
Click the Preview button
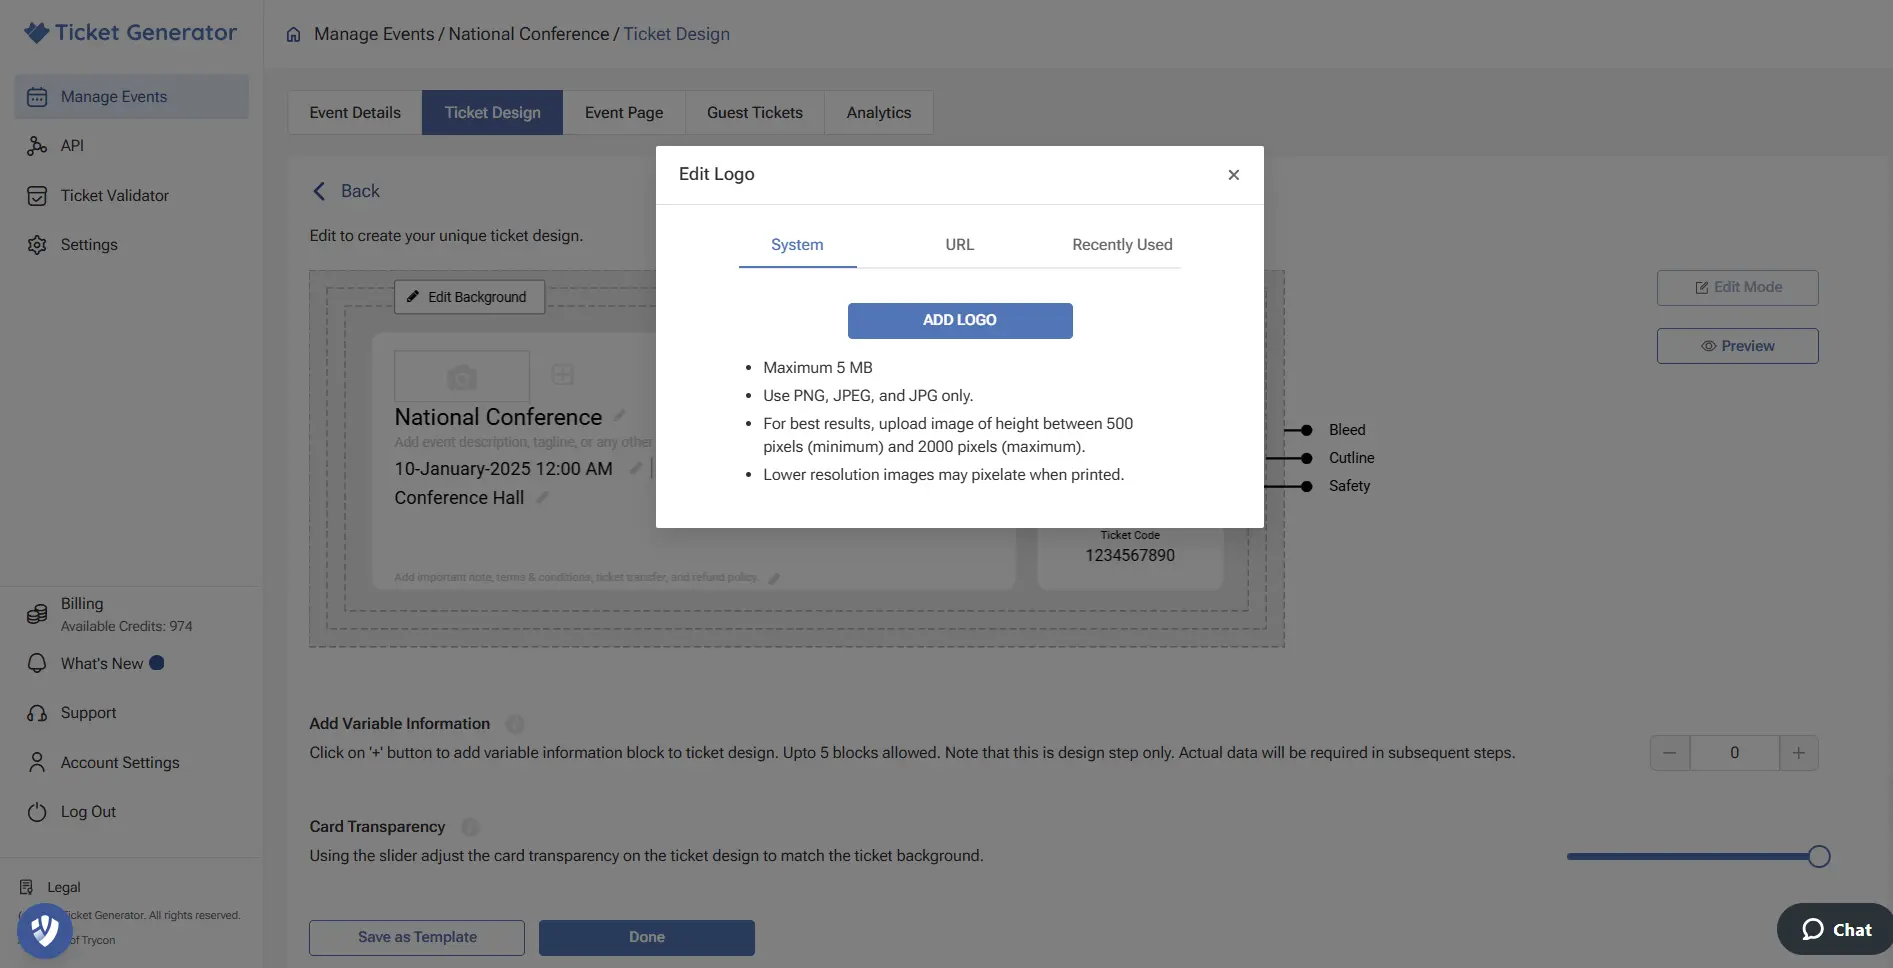pyautogui.click(x=1738, y=346)
